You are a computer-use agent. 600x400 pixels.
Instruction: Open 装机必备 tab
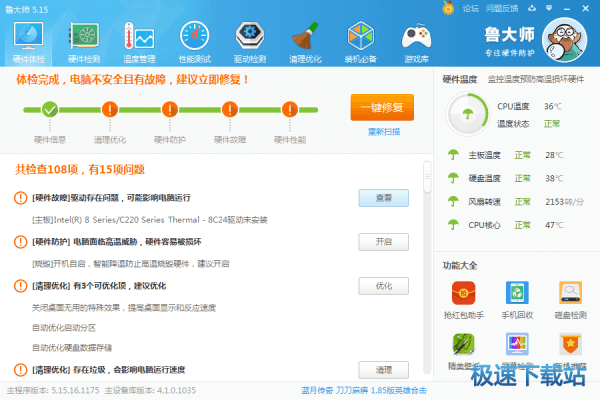[360, 42]
